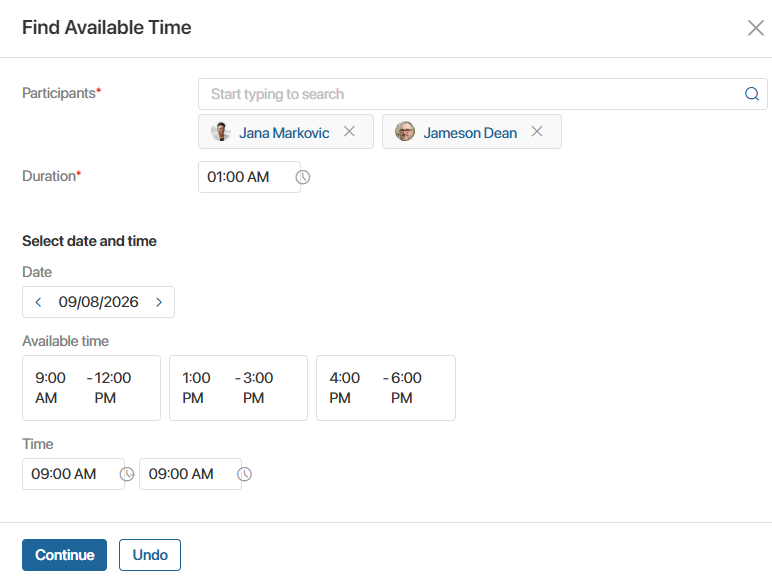Click the search magnifier icon in Participants field
Screen dimensions: 772x580
pos(752,94)
